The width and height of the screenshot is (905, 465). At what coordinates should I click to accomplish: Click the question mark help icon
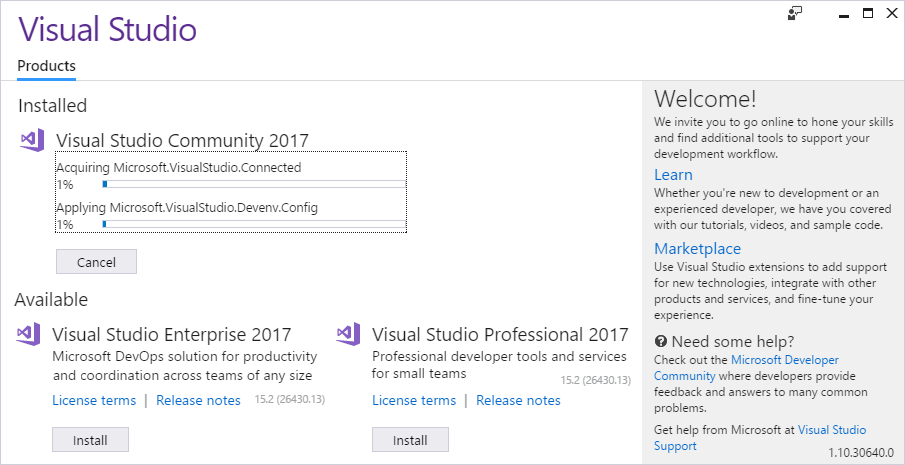[x=661, y=341]
